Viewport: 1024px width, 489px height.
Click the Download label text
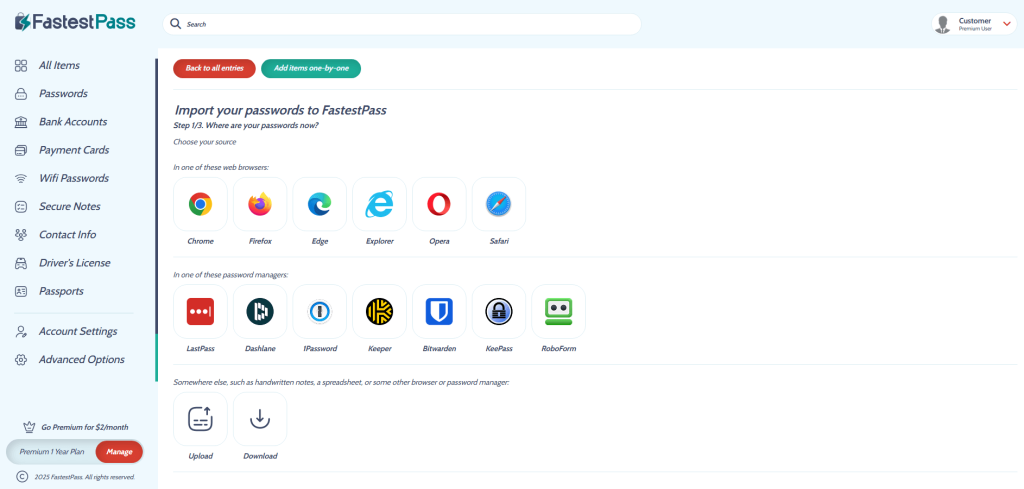[260, 456]
